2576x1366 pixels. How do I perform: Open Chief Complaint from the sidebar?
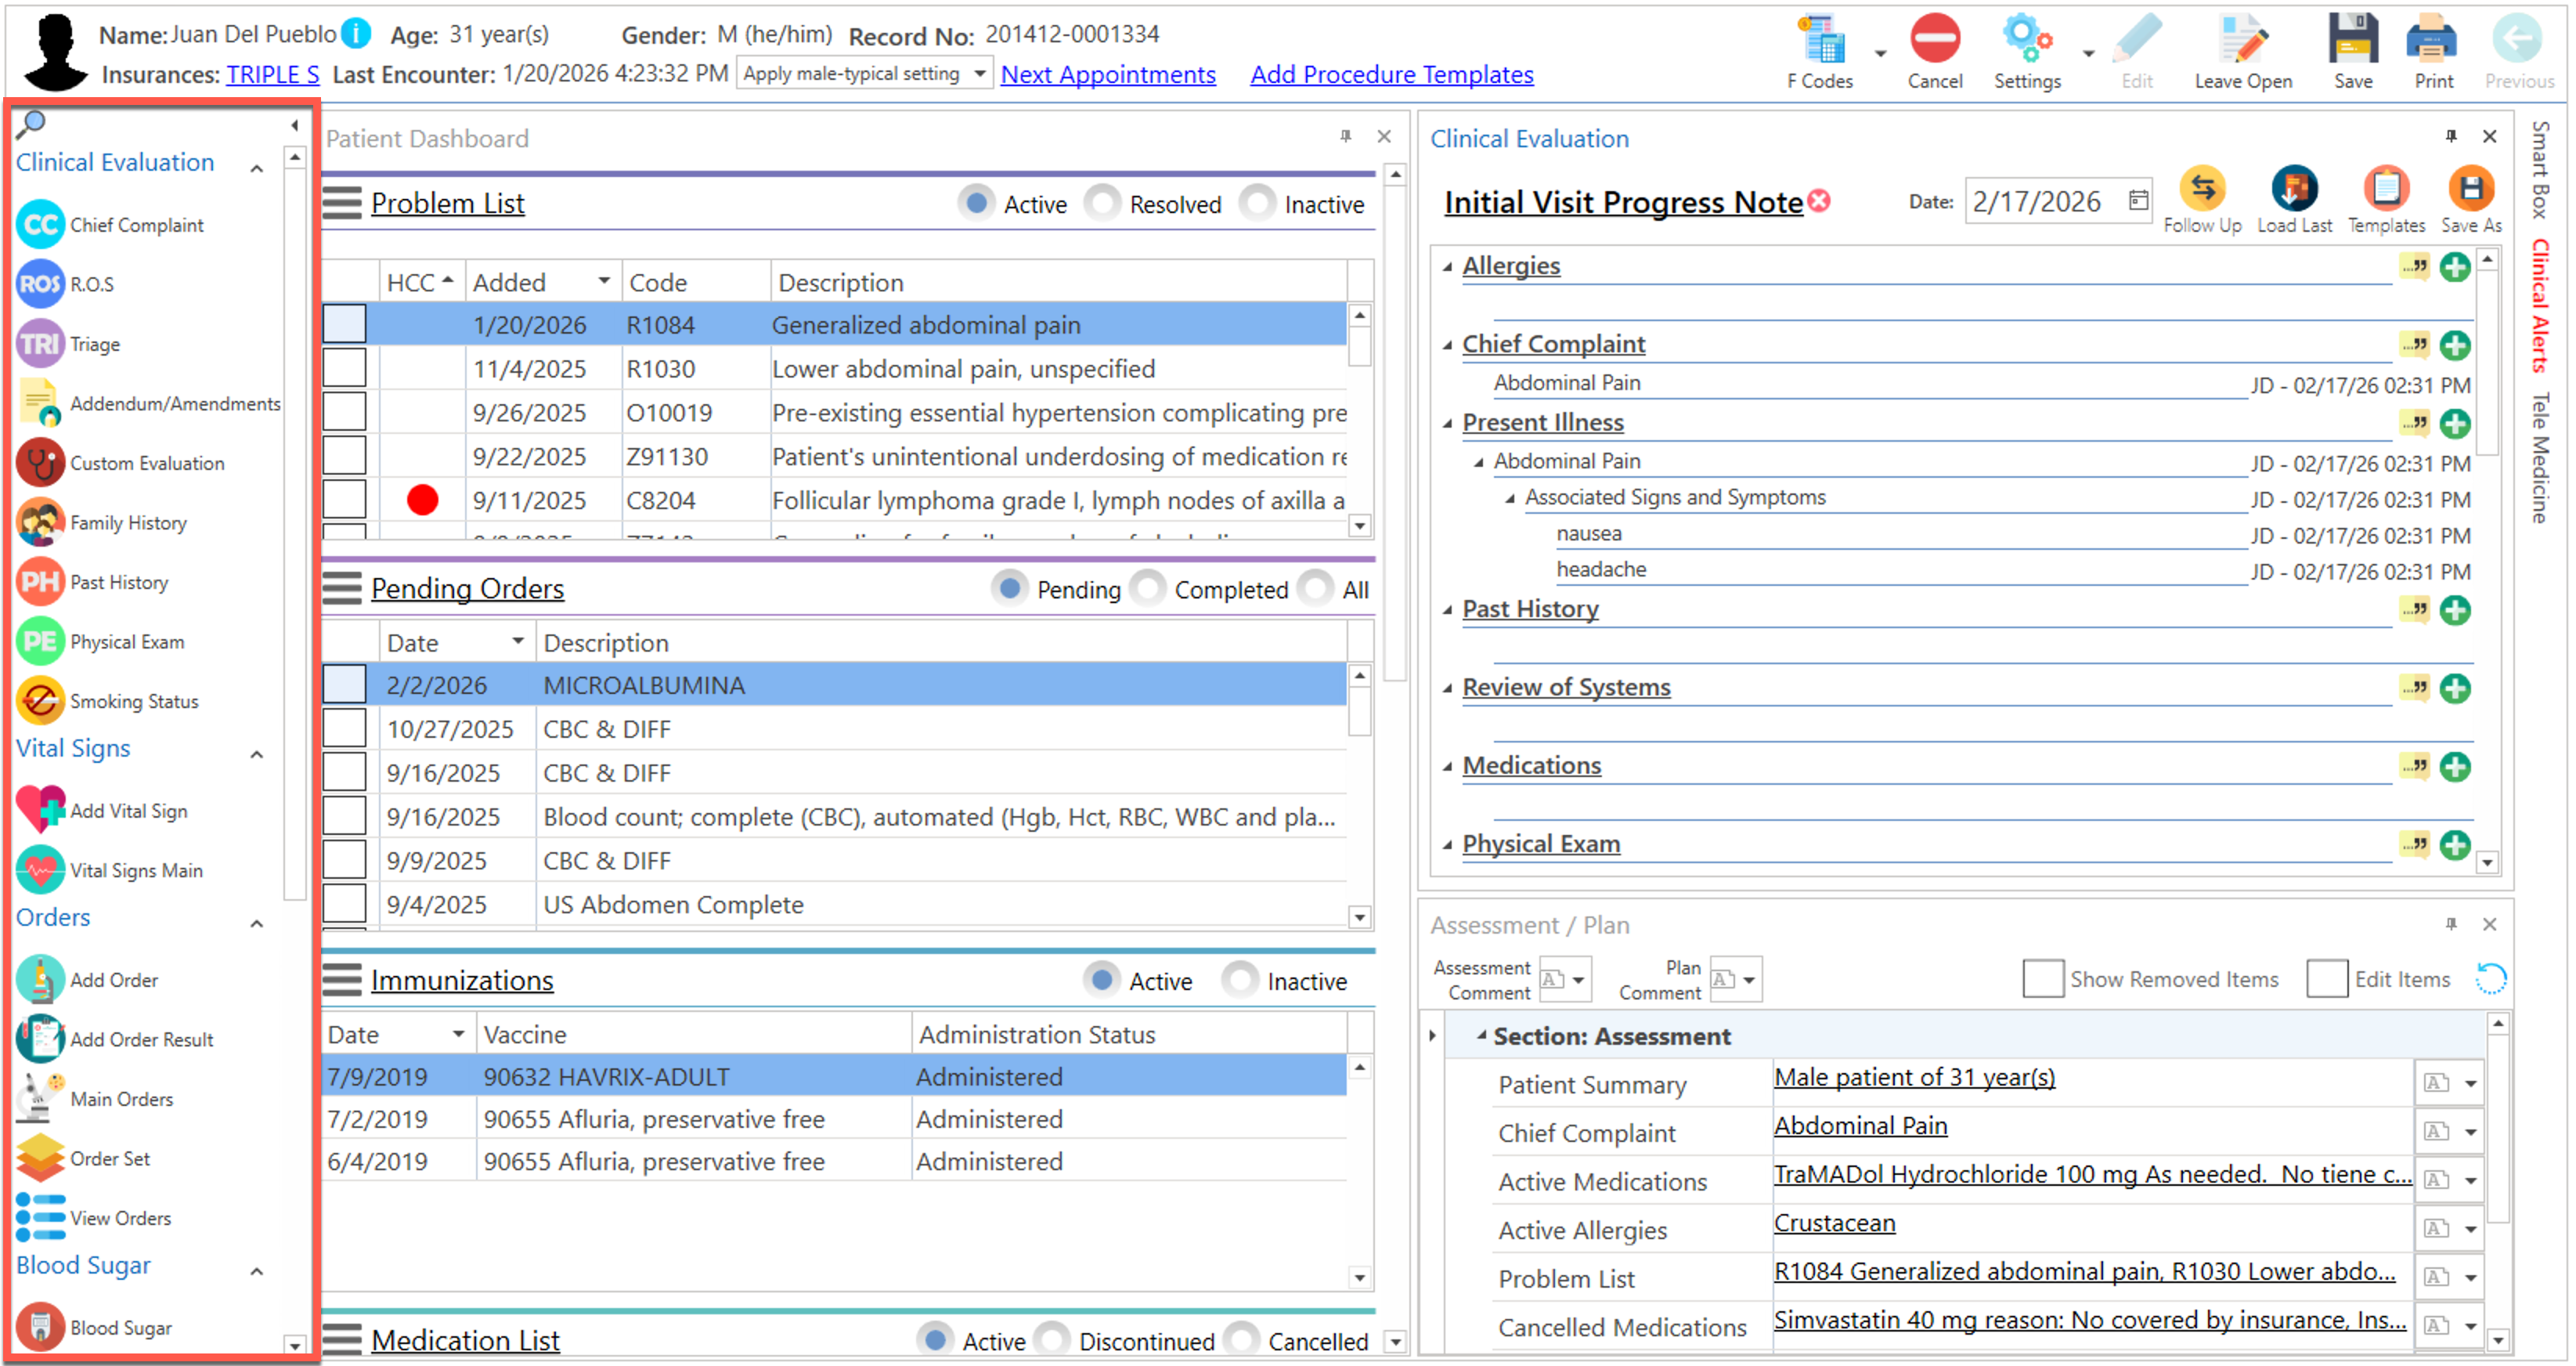click(x=40, y=225)
